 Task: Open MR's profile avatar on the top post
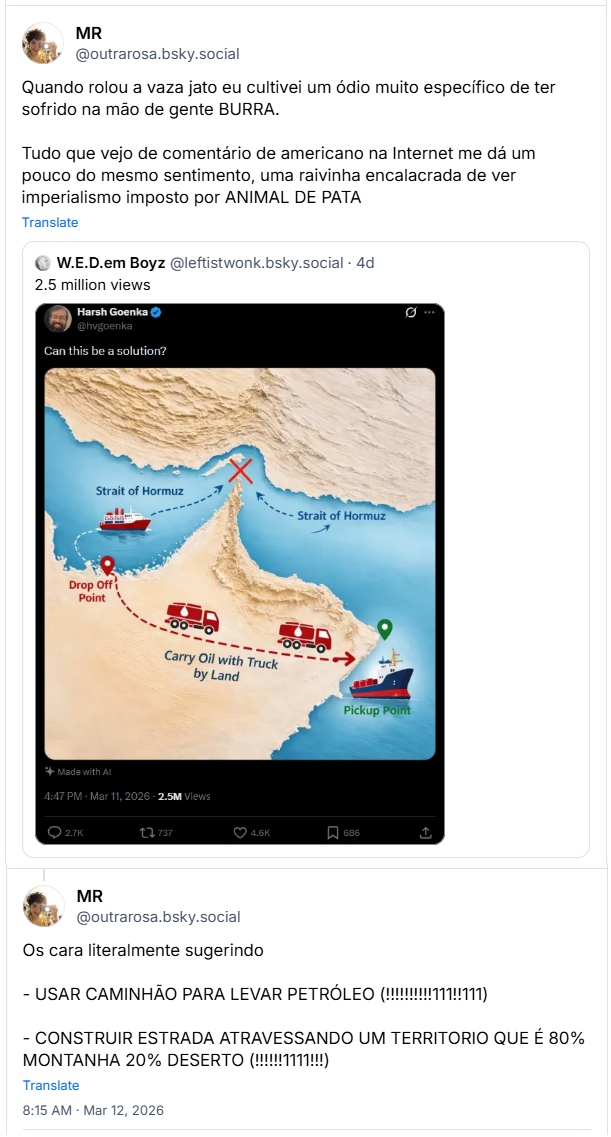click(x=43, y=43)
